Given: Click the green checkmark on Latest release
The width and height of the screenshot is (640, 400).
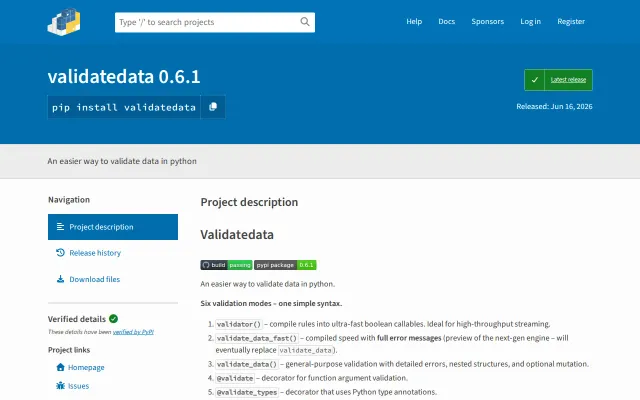Looking at the screenshot, I should pos(534,80).
